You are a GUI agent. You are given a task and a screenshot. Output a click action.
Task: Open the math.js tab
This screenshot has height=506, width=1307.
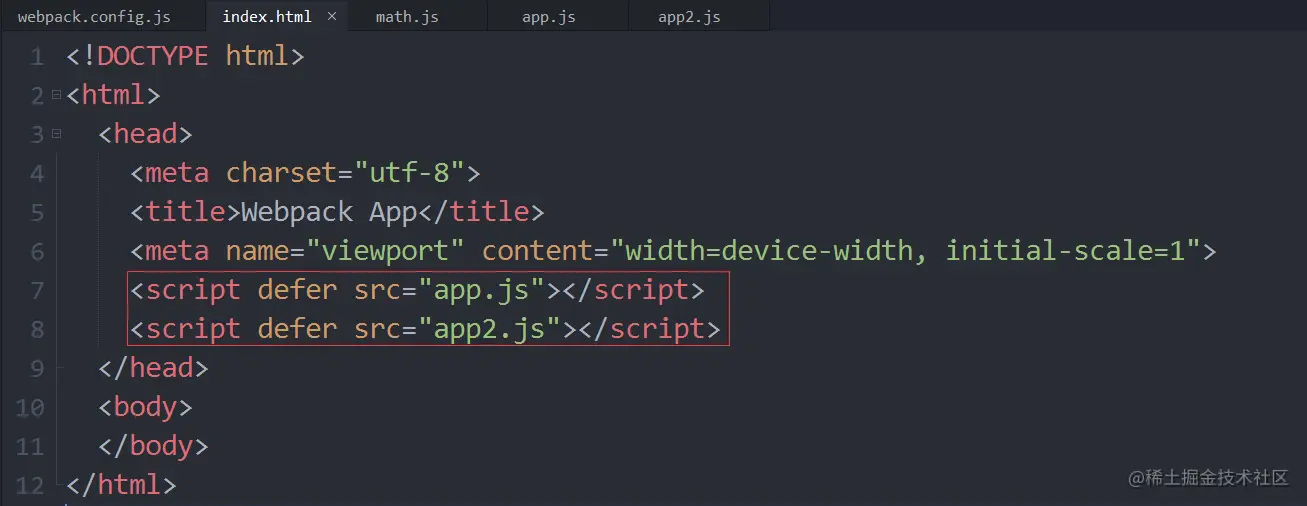coord(407,17)
